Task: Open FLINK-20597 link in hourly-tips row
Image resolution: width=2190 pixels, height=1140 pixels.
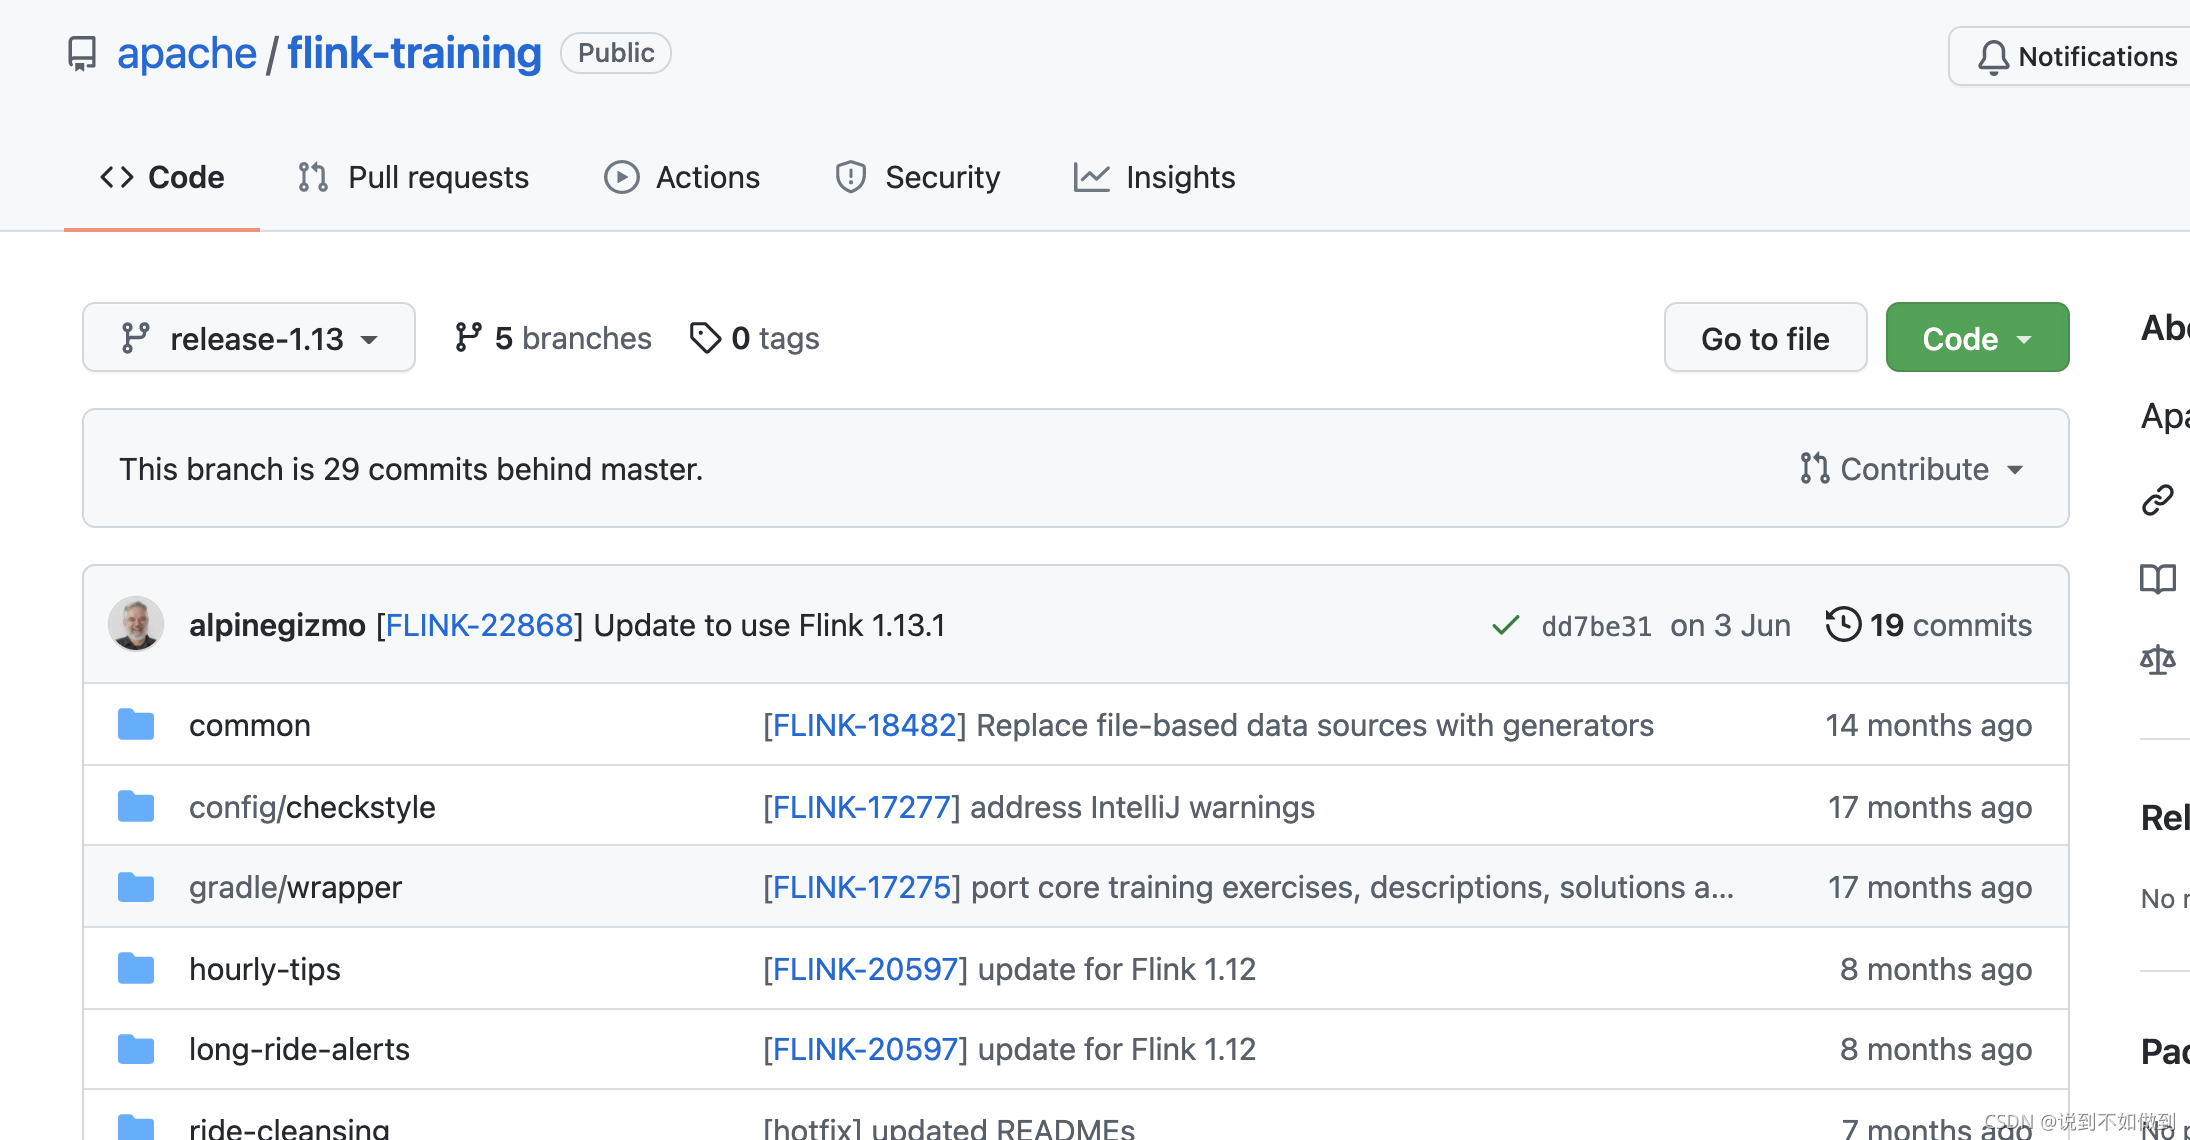Action: (866, 969)
